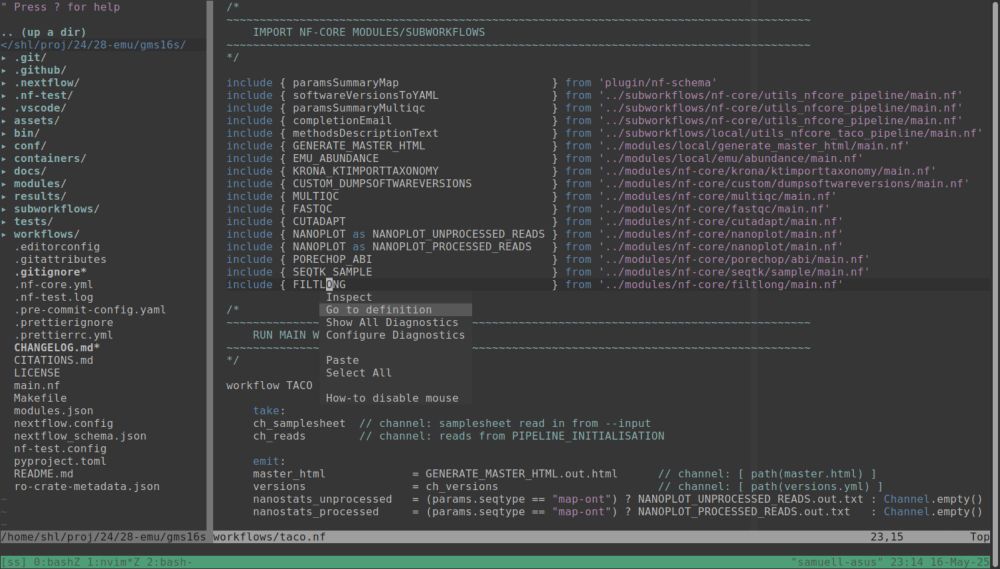Choose Show All Diagnostics

click(x=392, y=322)
